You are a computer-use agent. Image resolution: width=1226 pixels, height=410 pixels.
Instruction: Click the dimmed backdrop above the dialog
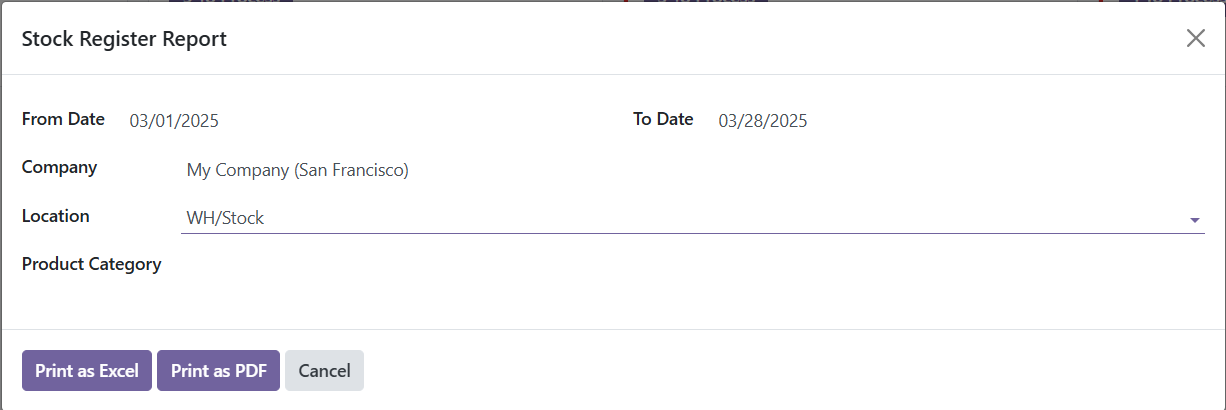click(x=450, y=0)
